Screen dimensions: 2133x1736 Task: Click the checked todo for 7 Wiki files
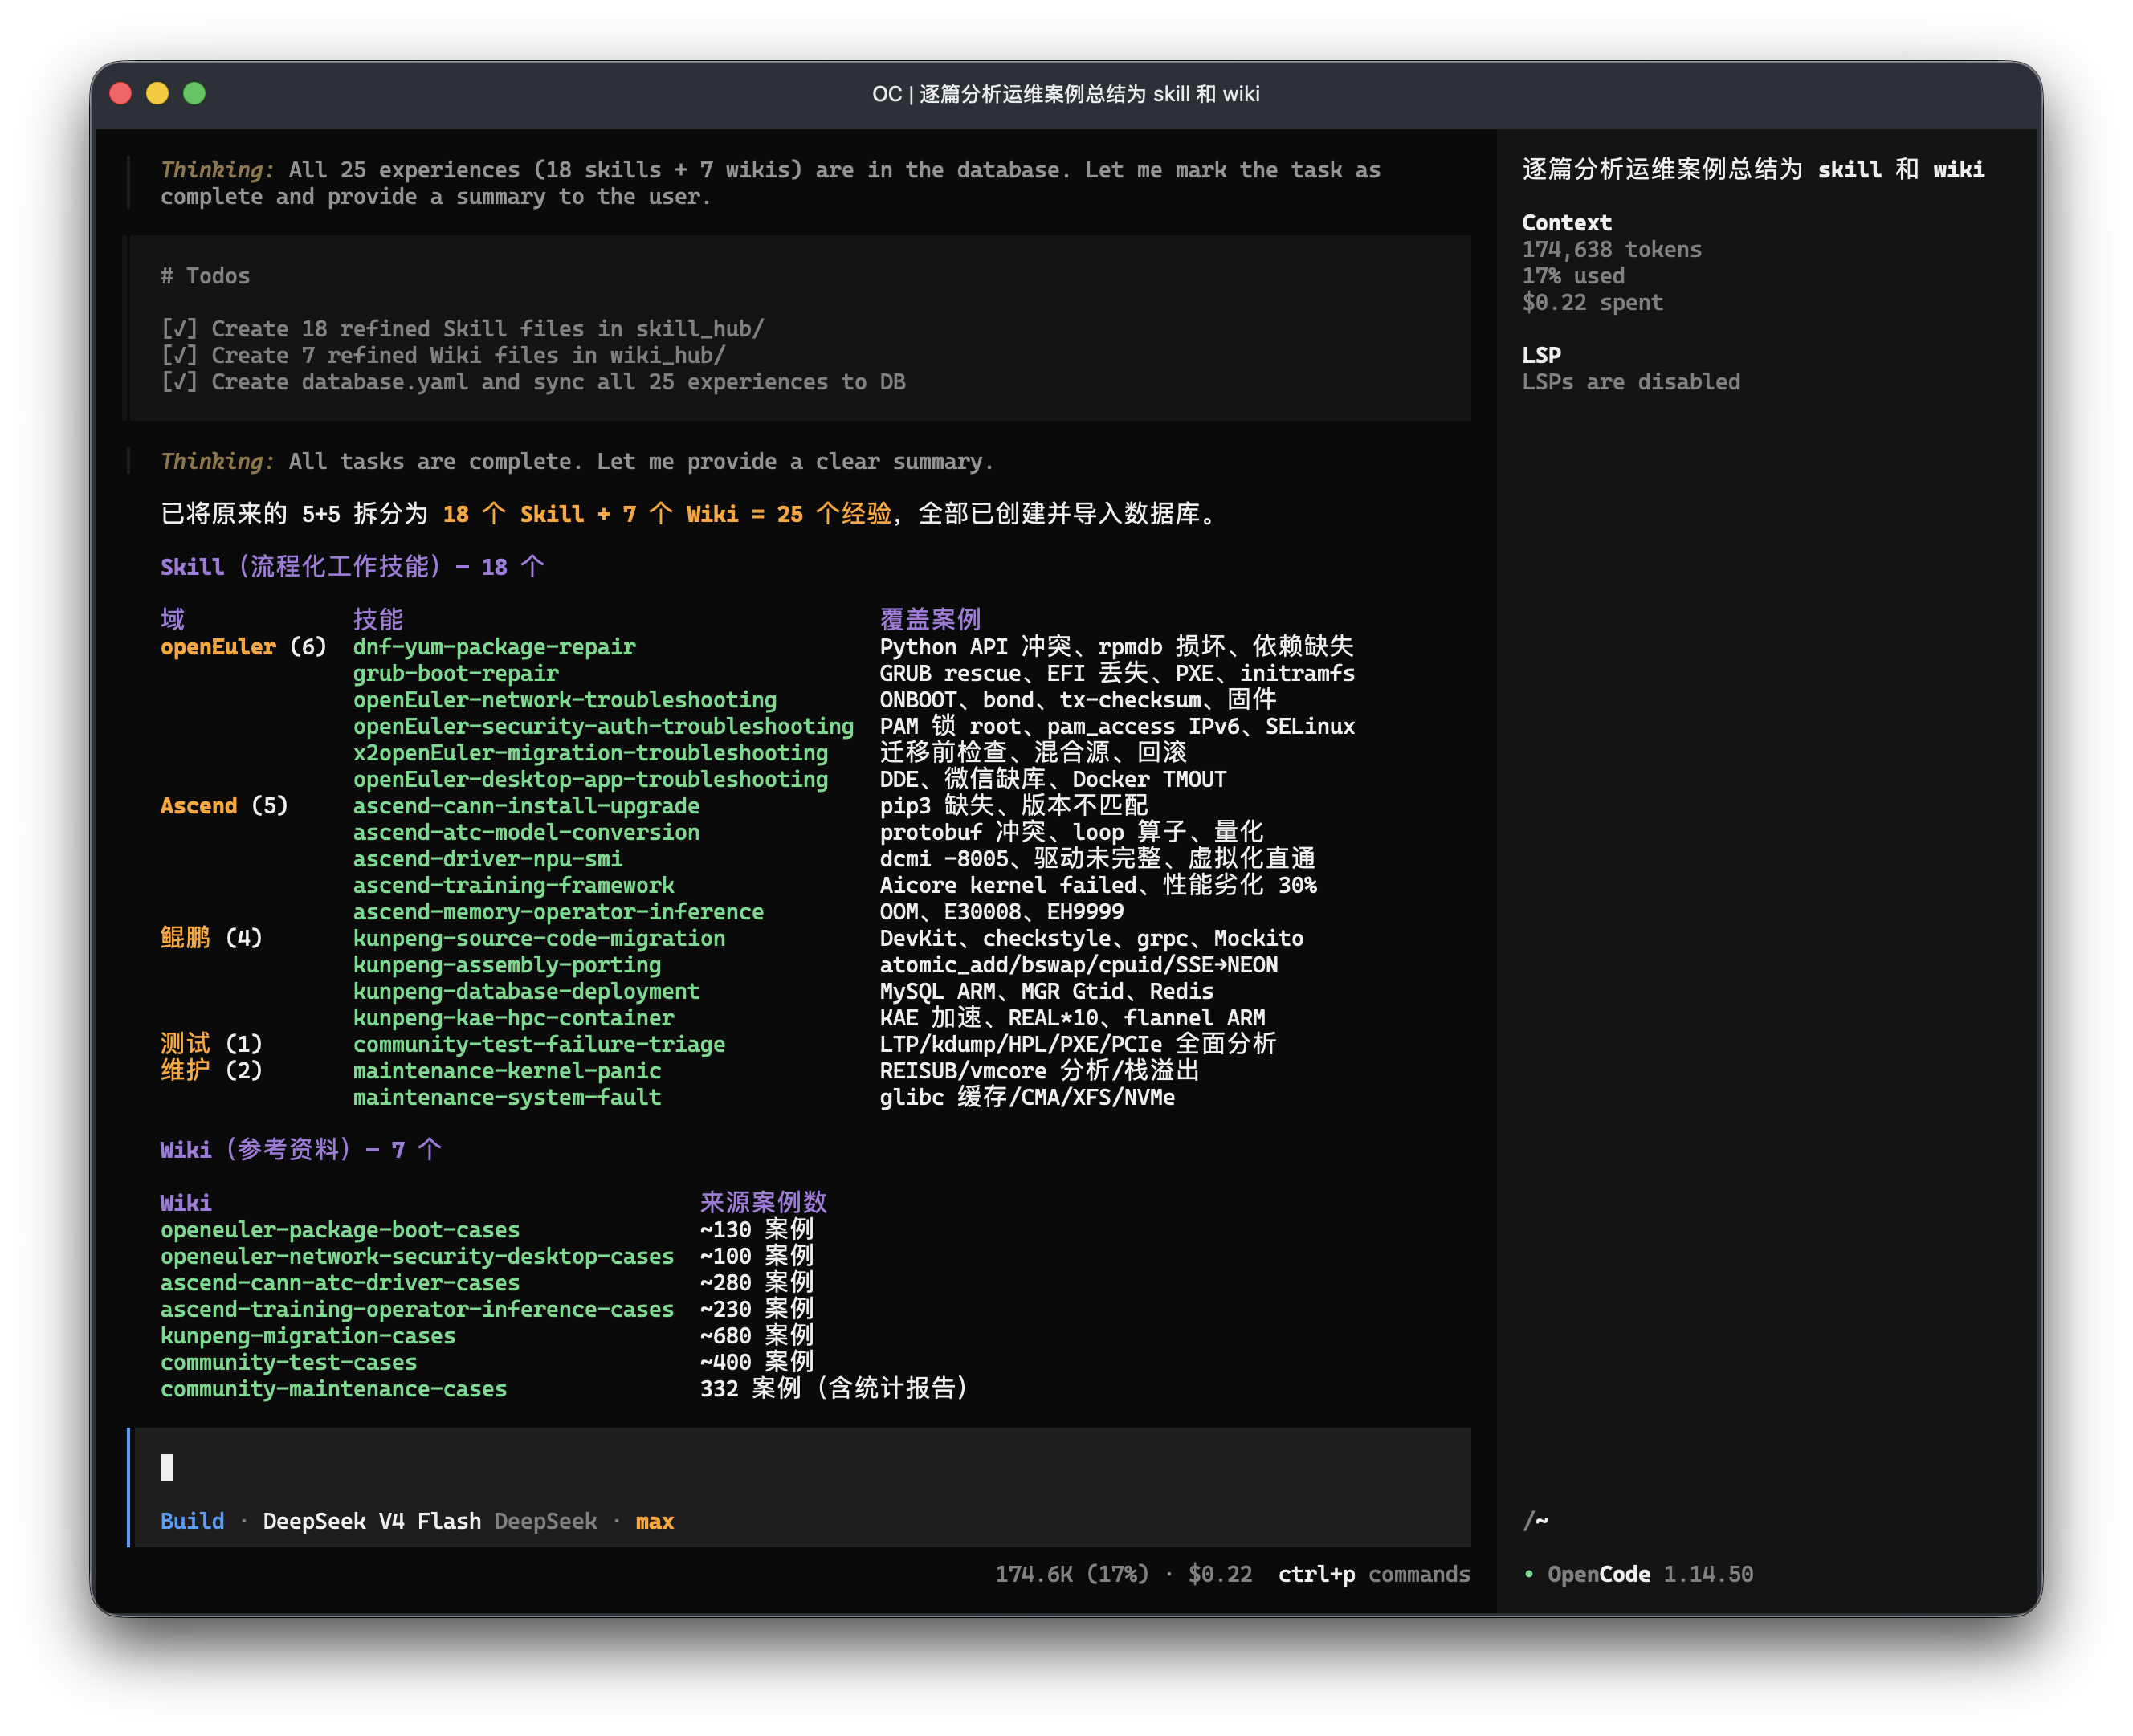tap(443, 355)
